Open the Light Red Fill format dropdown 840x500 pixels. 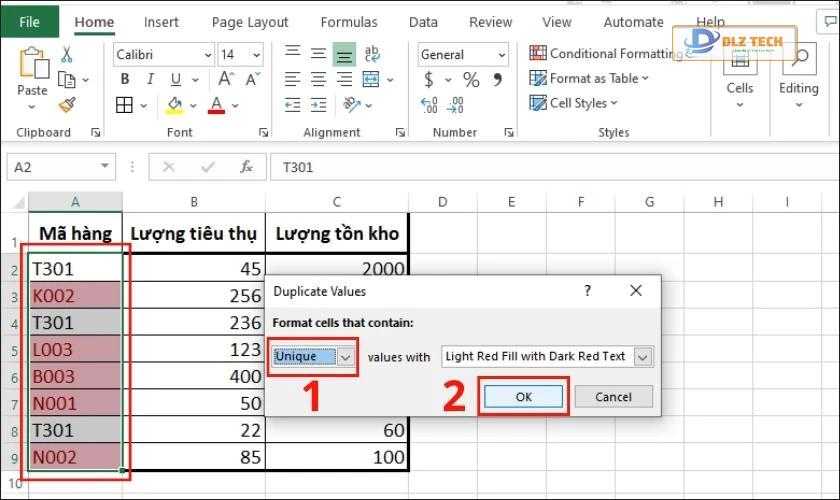point(643,357)
